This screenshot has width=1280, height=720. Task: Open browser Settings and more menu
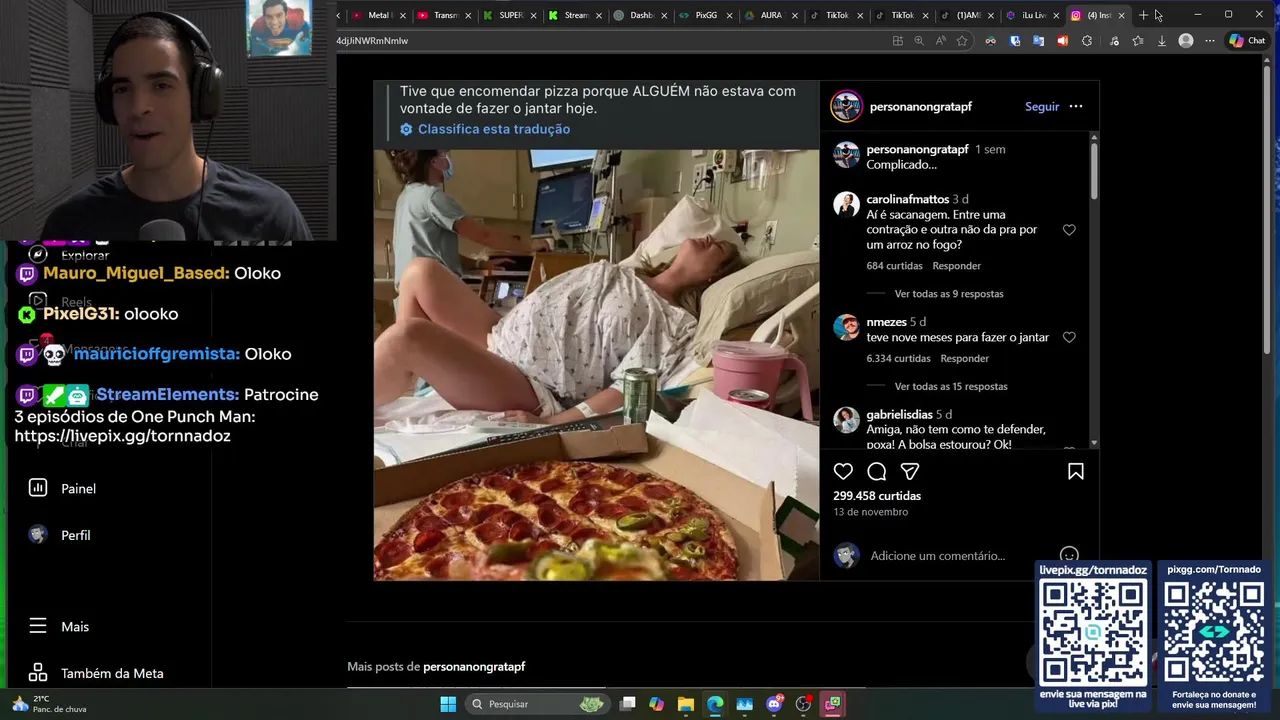pos(1209,41)
